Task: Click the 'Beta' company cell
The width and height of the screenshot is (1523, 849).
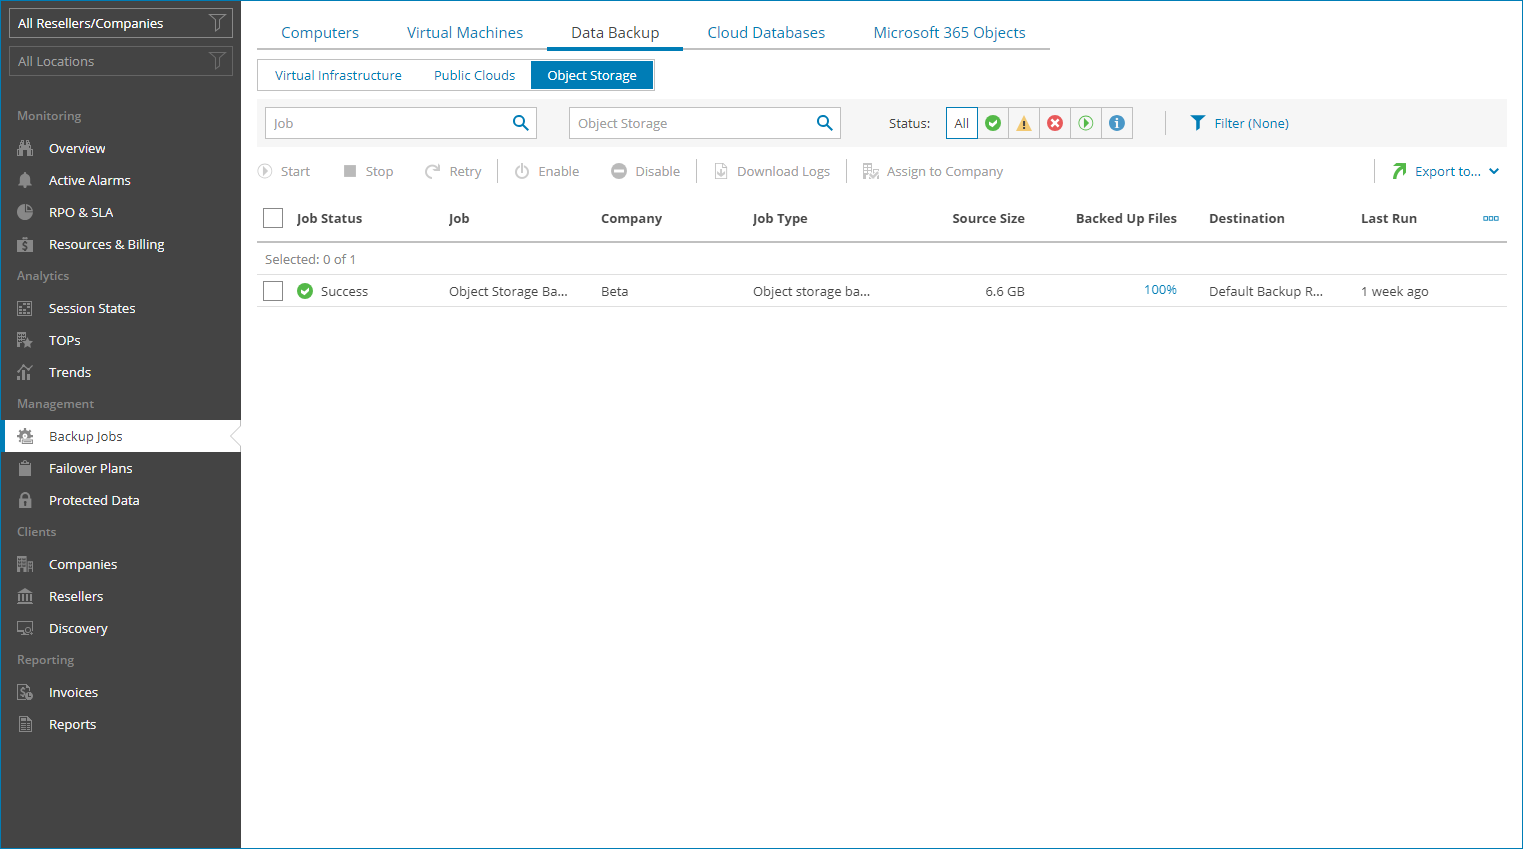Action: click(x=614, y=291)
